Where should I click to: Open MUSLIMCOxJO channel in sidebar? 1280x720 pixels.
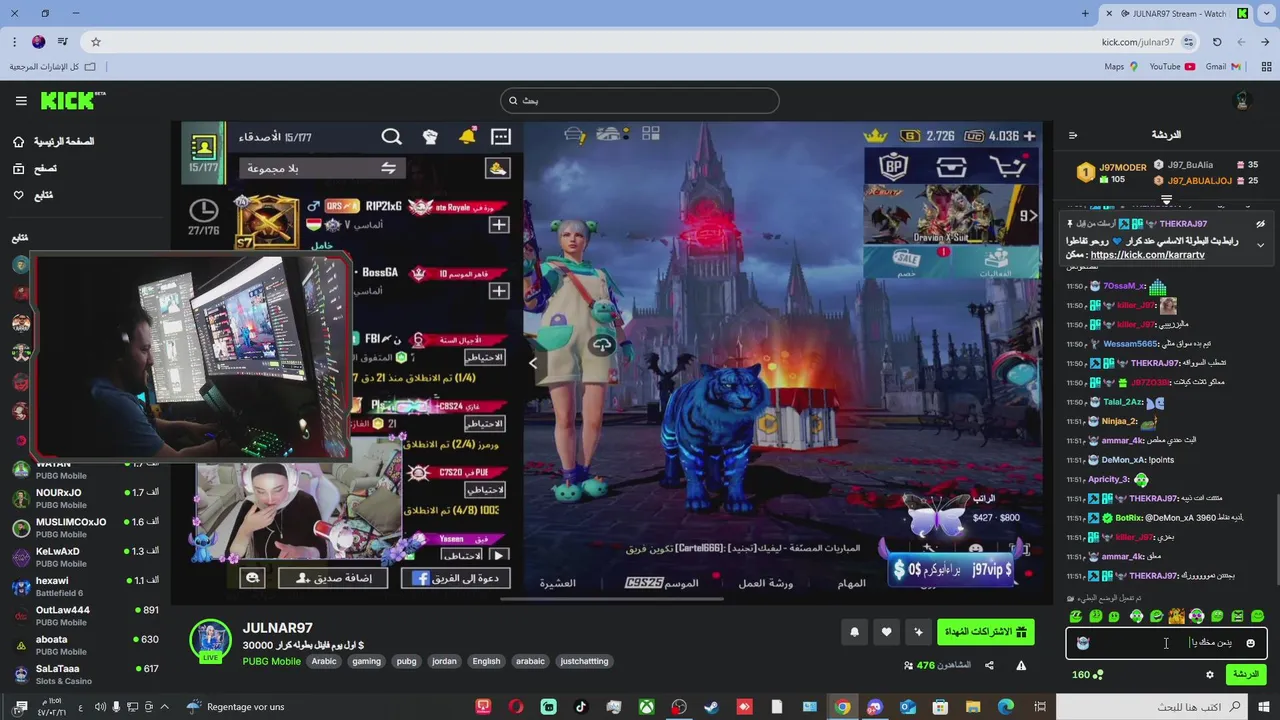click(x=85, y=528)
